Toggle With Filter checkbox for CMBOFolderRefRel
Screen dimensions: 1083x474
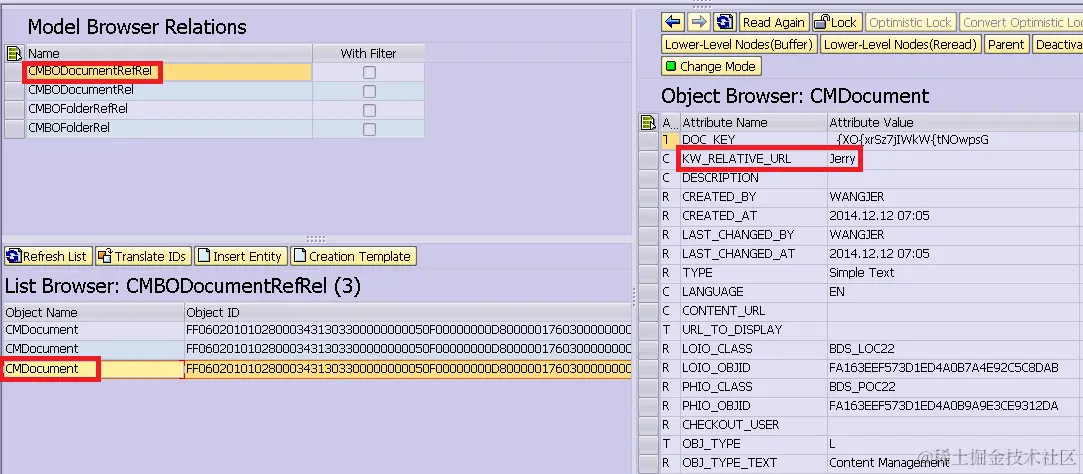[x=370, y=111]
